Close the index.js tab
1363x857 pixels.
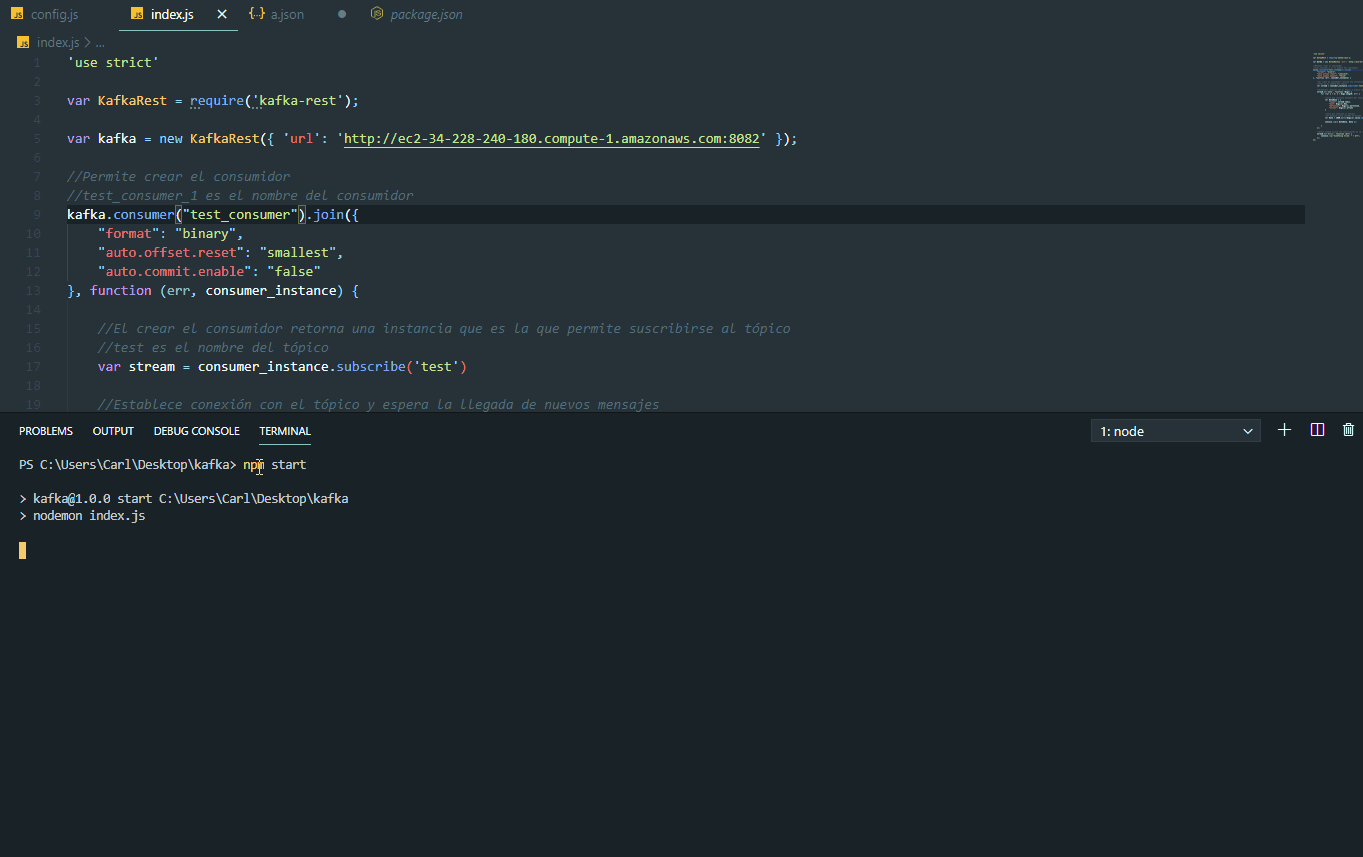pos(222,15)
